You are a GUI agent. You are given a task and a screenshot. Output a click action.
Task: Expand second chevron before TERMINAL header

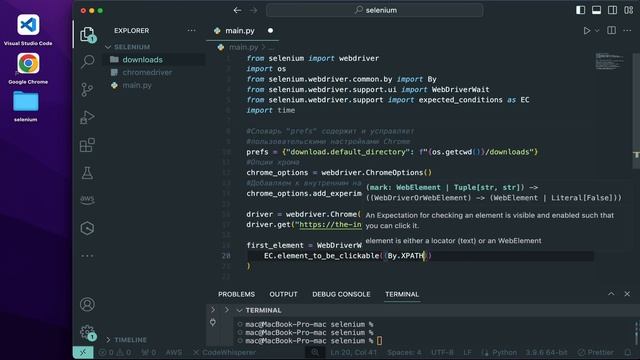[x=227, y=310]
